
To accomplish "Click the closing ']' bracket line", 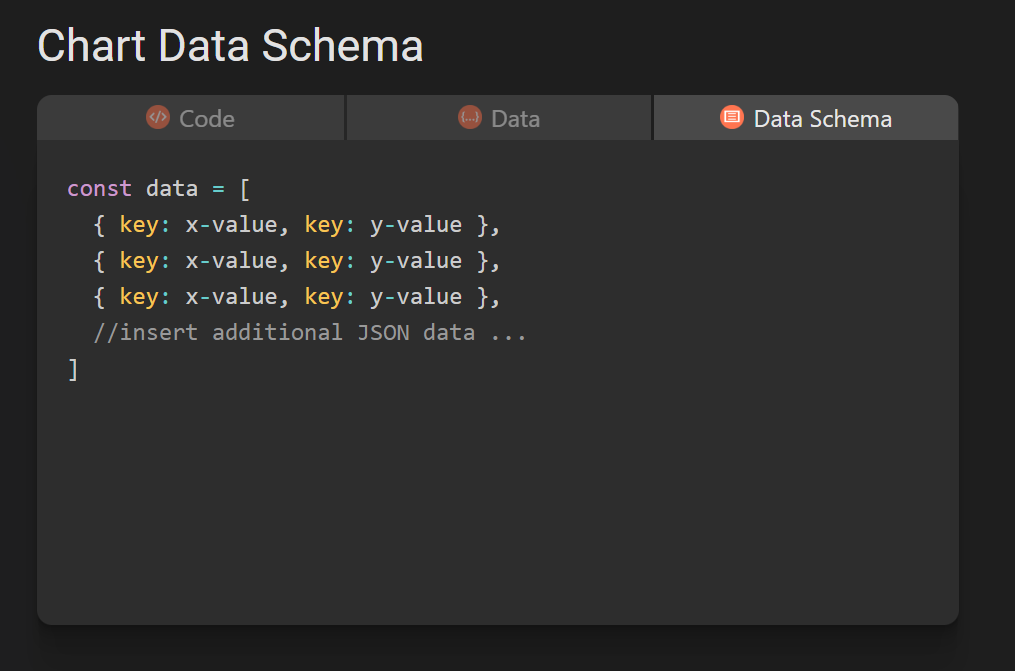I will pos(73,369).
